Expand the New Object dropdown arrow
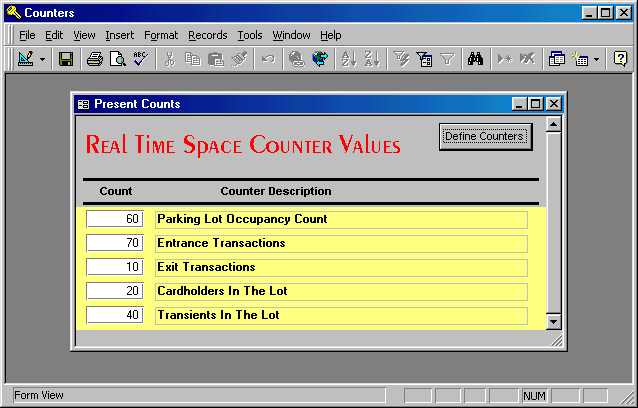The width and height of the screenshot is (638, 408). tap(597, 59)
